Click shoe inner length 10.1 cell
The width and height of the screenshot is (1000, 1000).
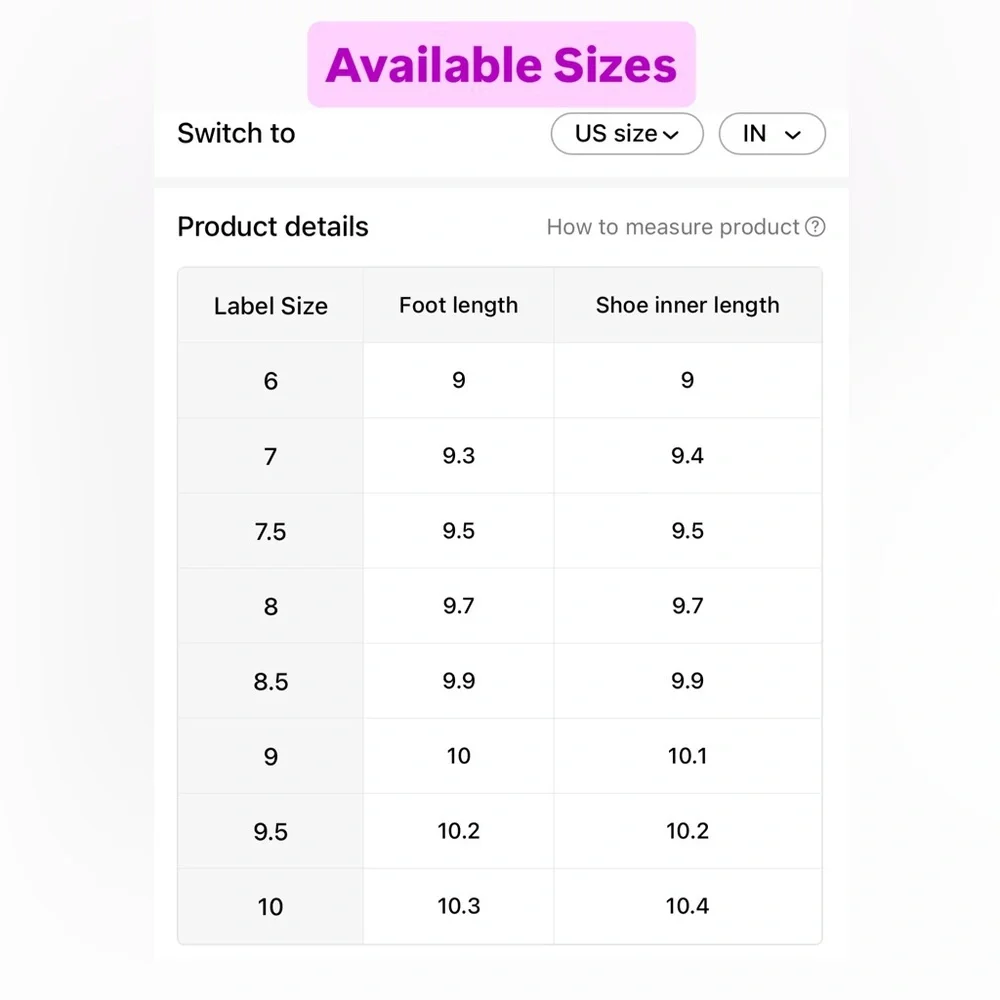click(688, 756)
